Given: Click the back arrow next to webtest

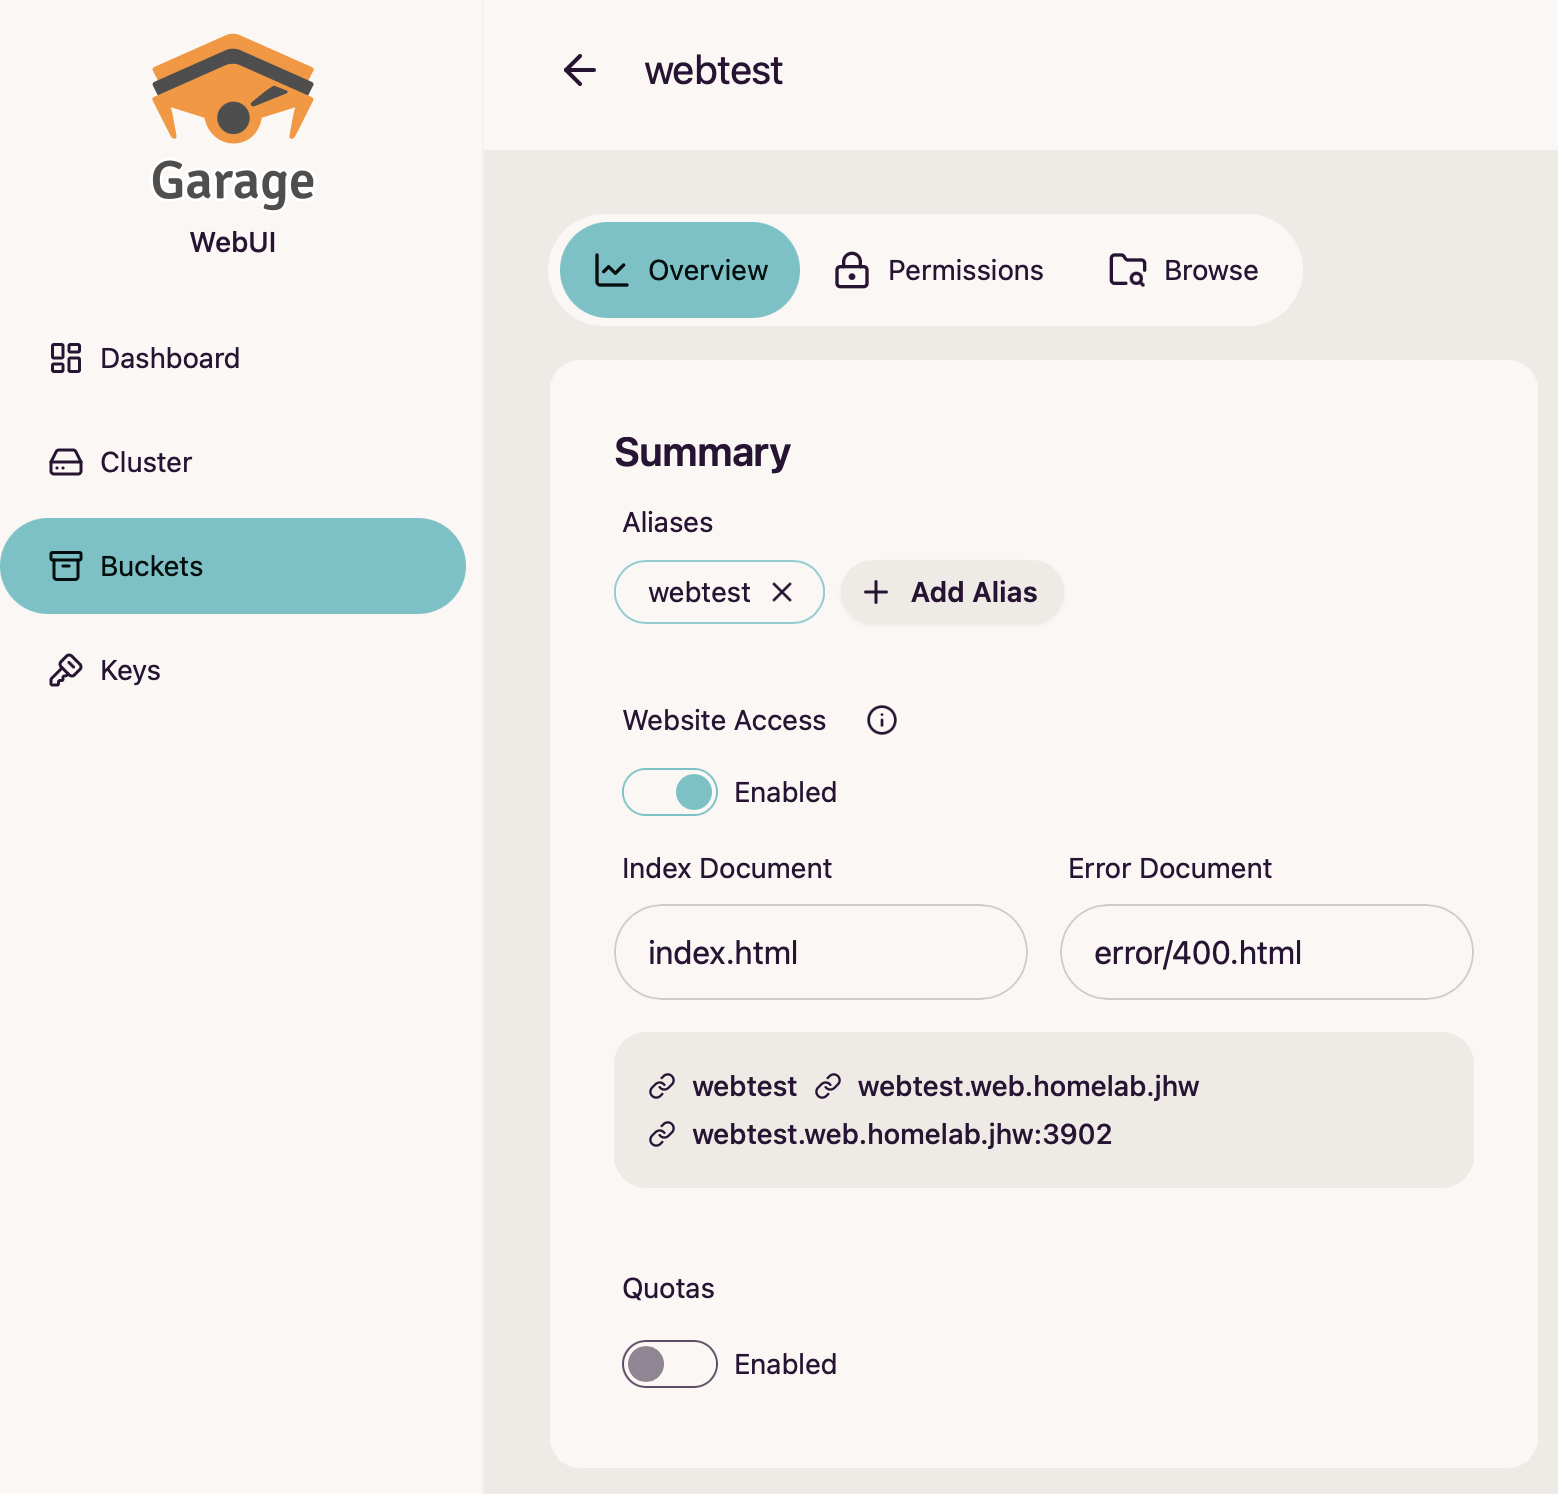Looking at the screenshot, I should [x=580, y=70].
